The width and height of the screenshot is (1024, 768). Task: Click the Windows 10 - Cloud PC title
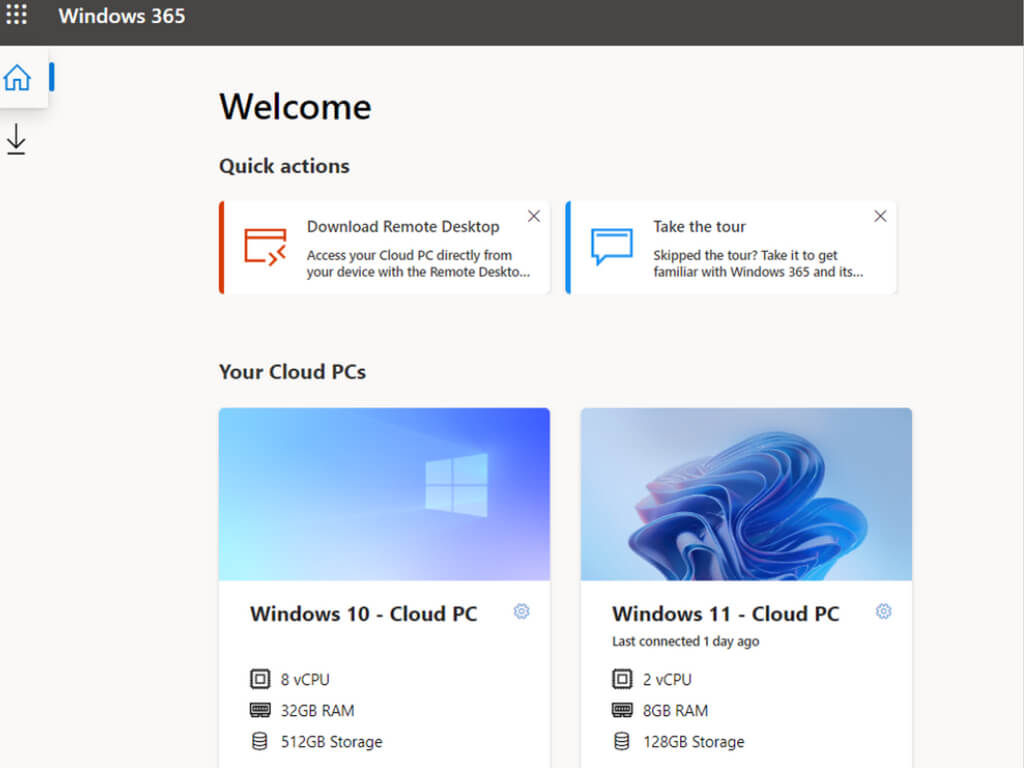click(x=364, y=614)
